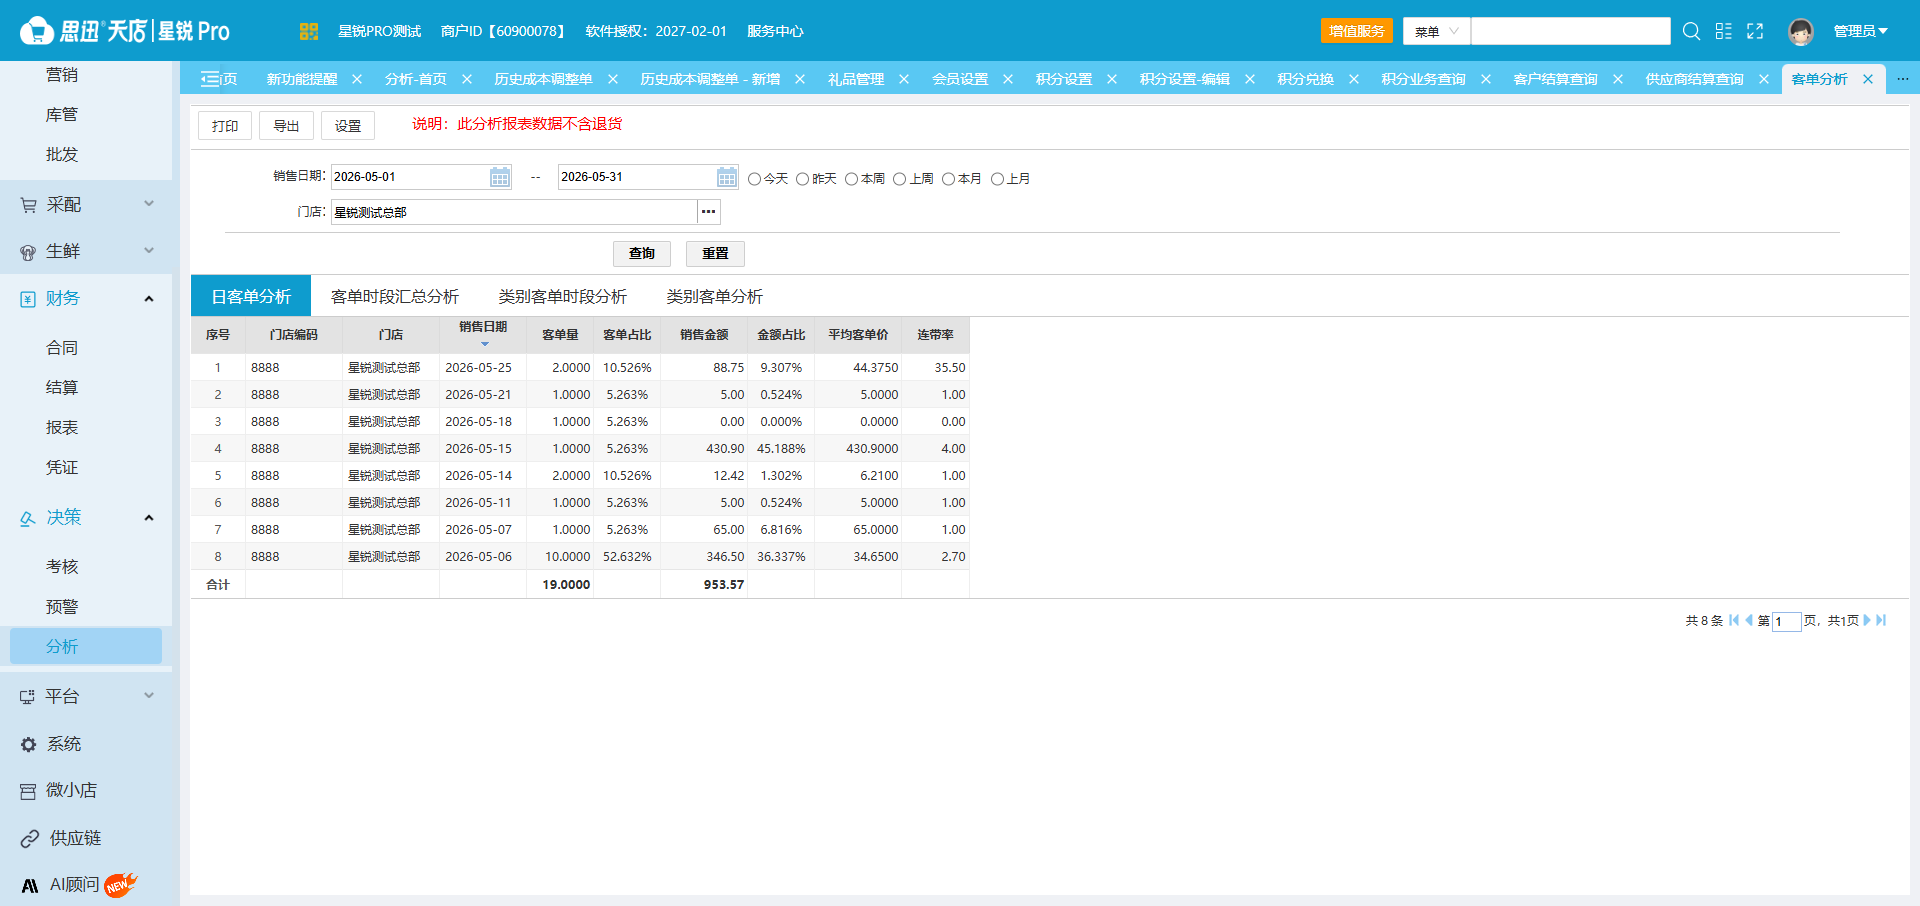Select the 本月 radio button
This screenshot has height=906, width=1920.
(948, 179)
